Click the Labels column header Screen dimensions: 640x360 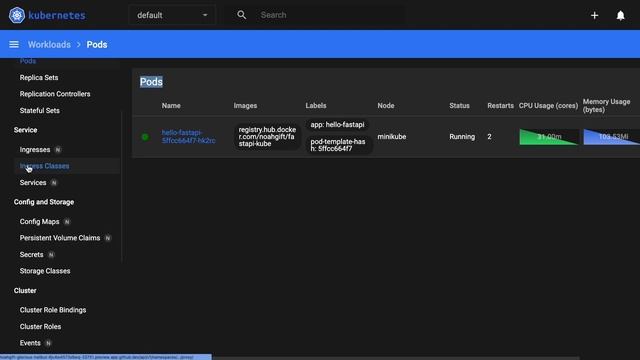click(x=316, y=106)
